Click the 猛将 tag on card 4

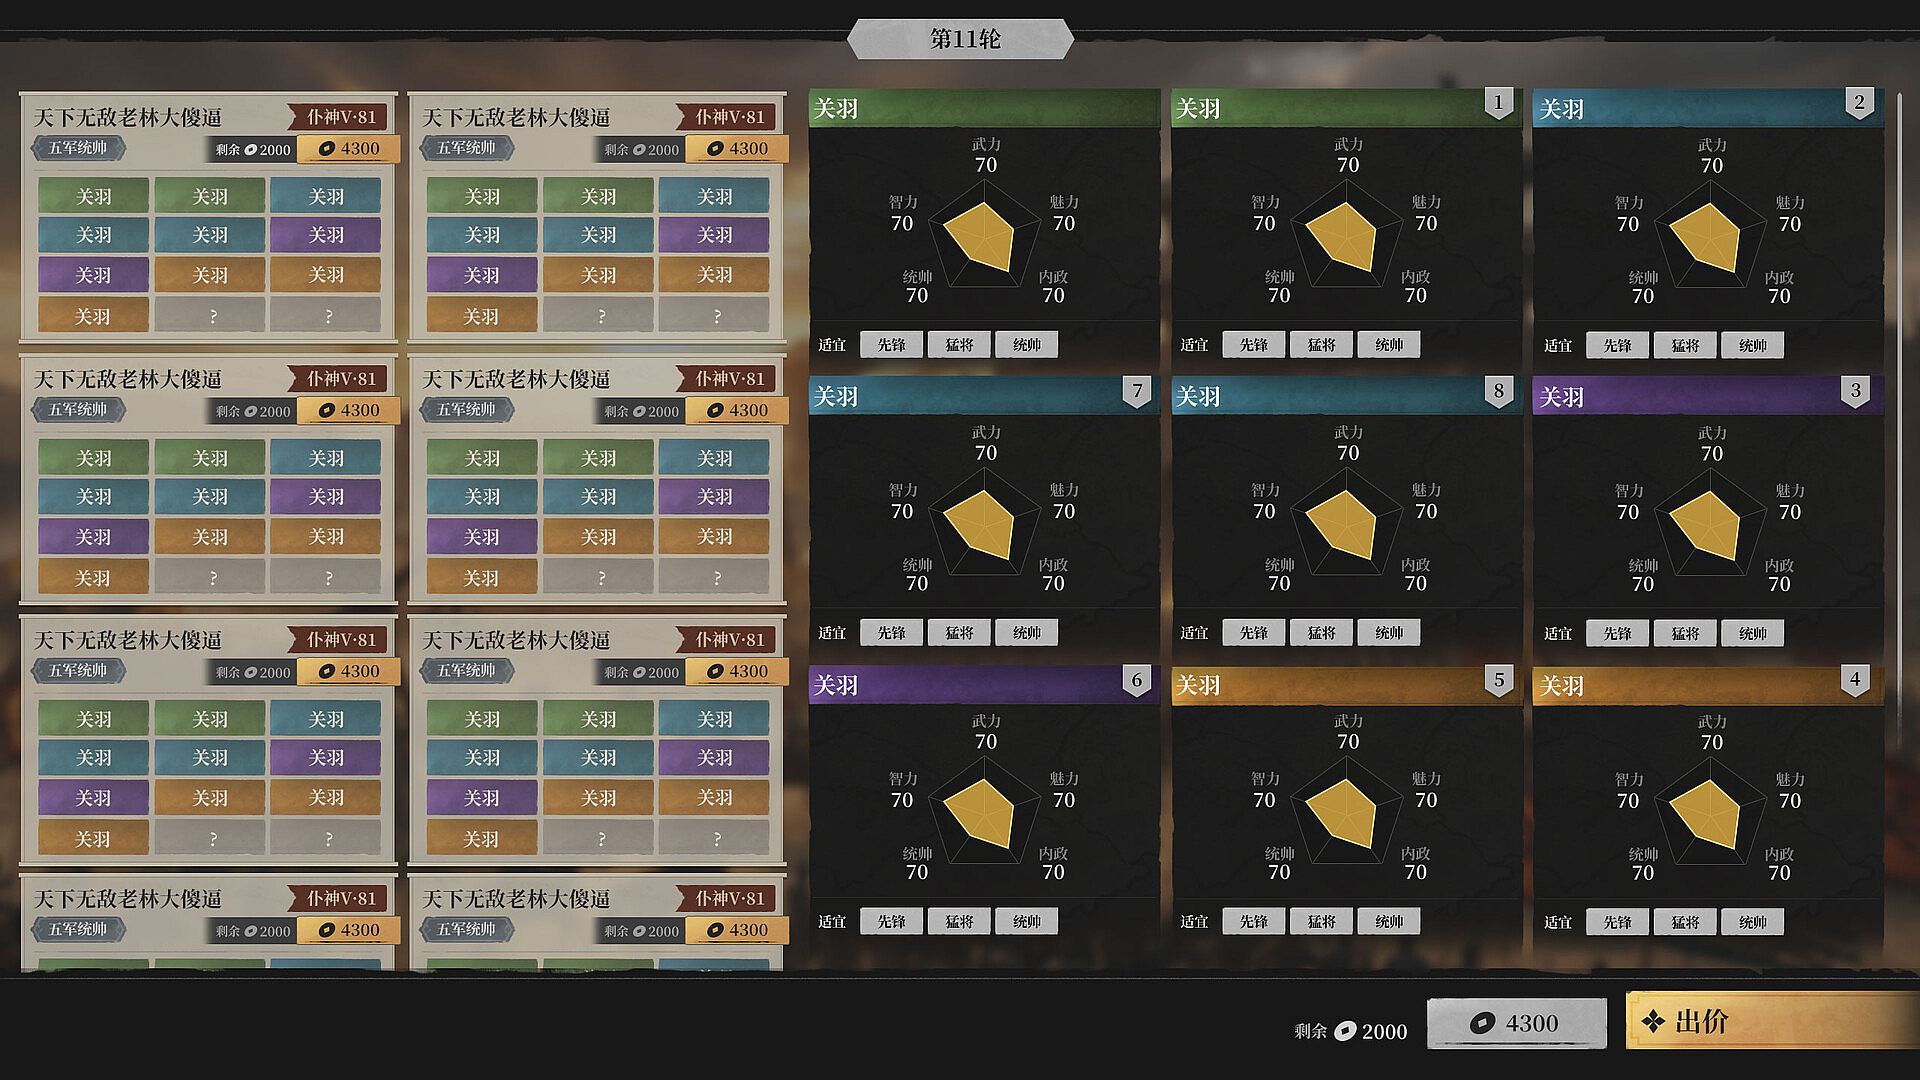[1685, 922]
